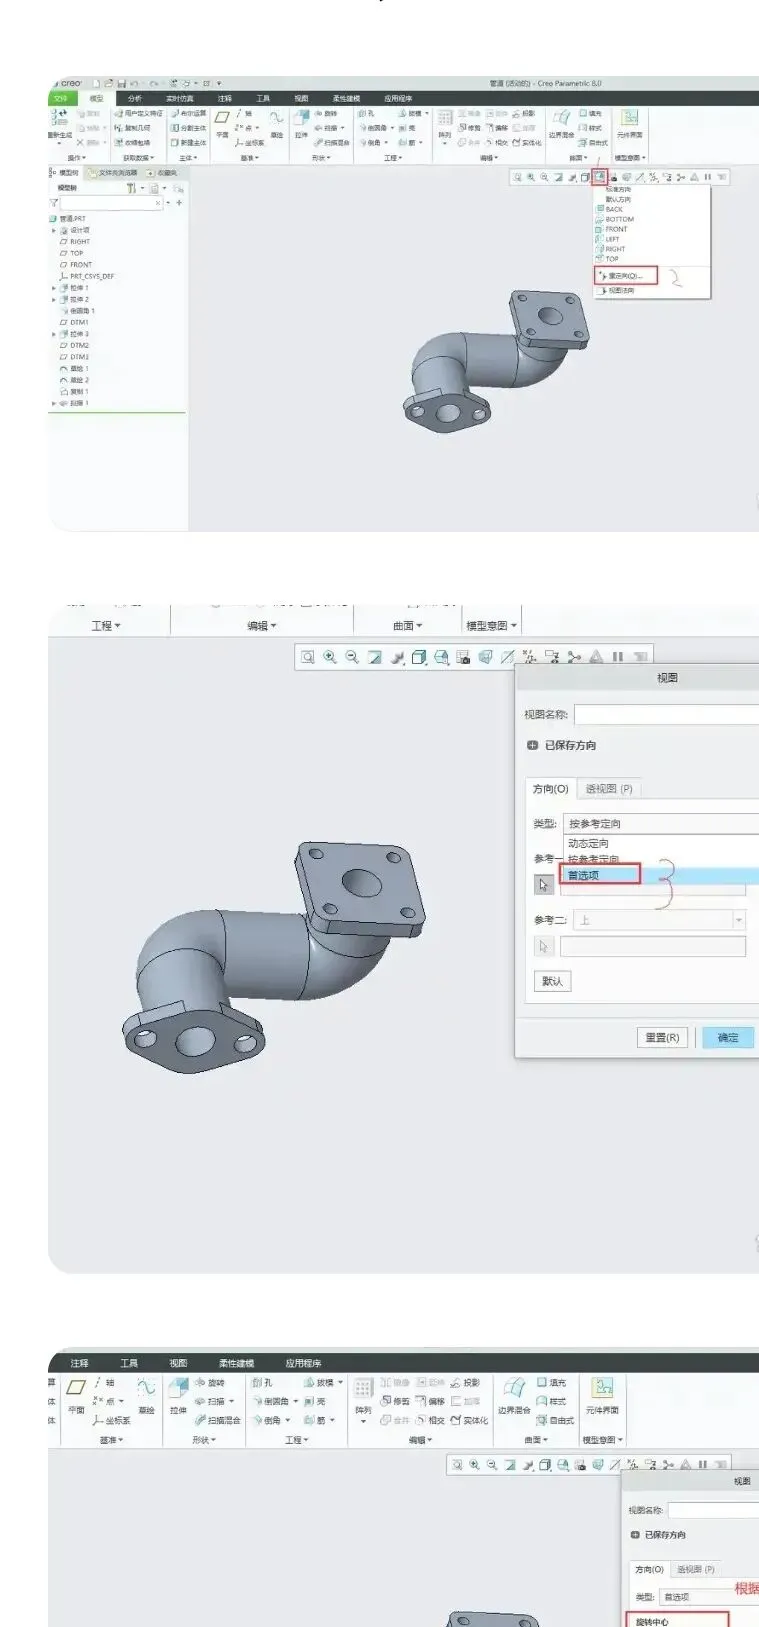
Task: Click 自由式 (Freestyle) tool in bottom screenshot ribbon
Action: click(x=555, y=1420)
